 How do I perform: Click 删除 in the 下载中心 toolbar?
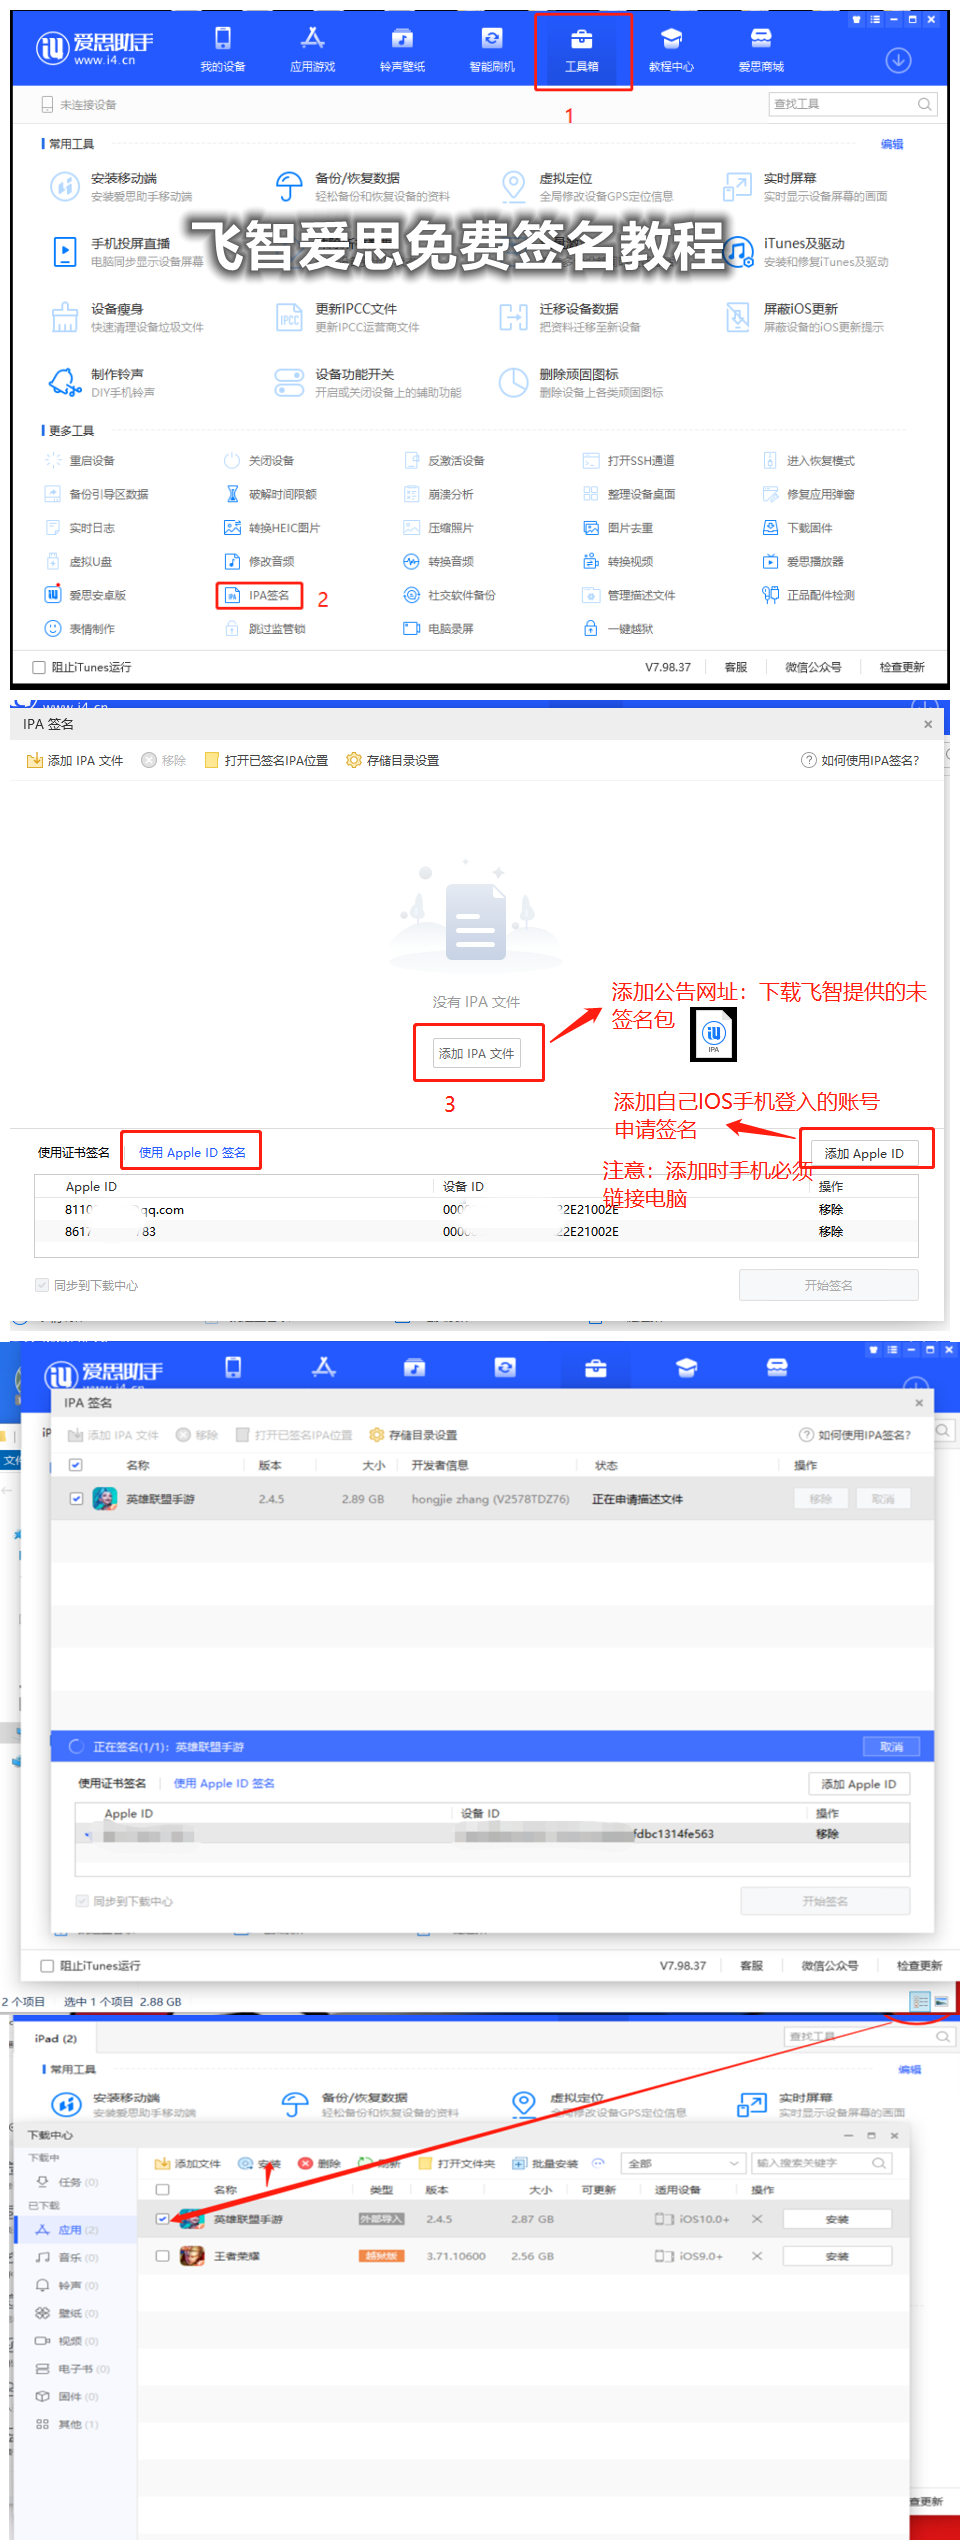point(320,2163)
